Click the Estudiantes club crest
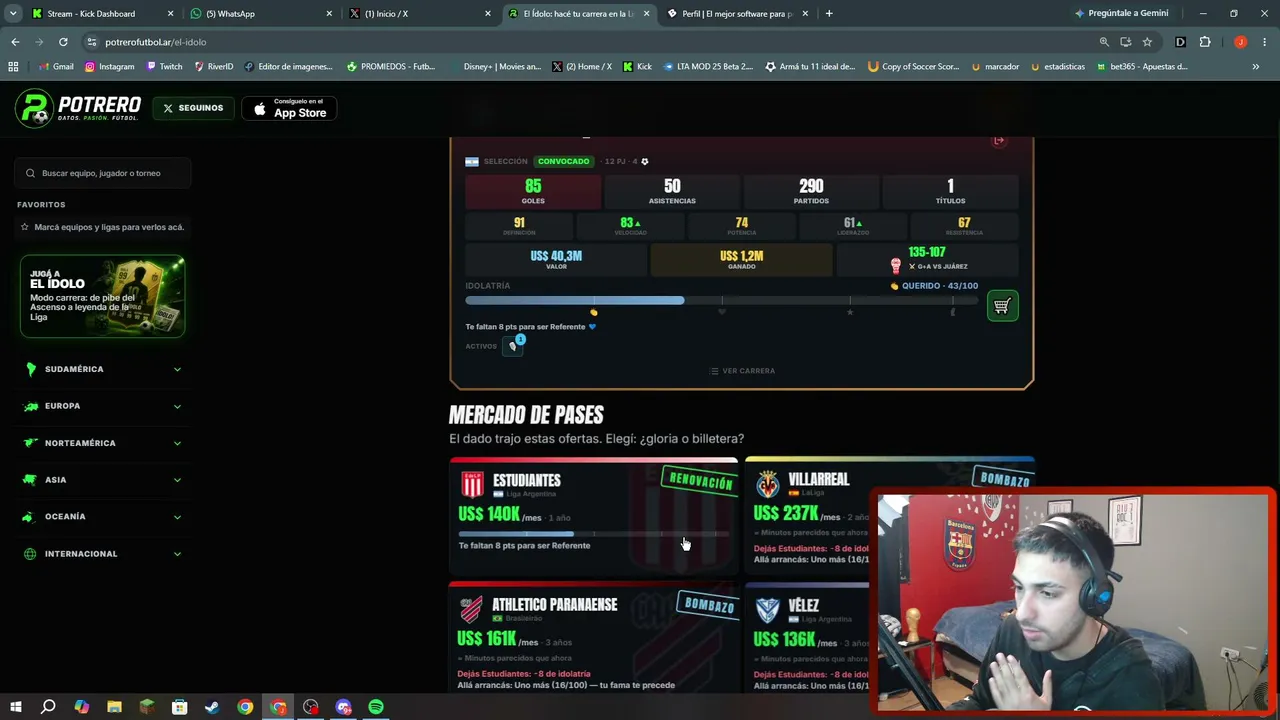This screenshot has width=1280, height=720. click(x=472, y=484)
